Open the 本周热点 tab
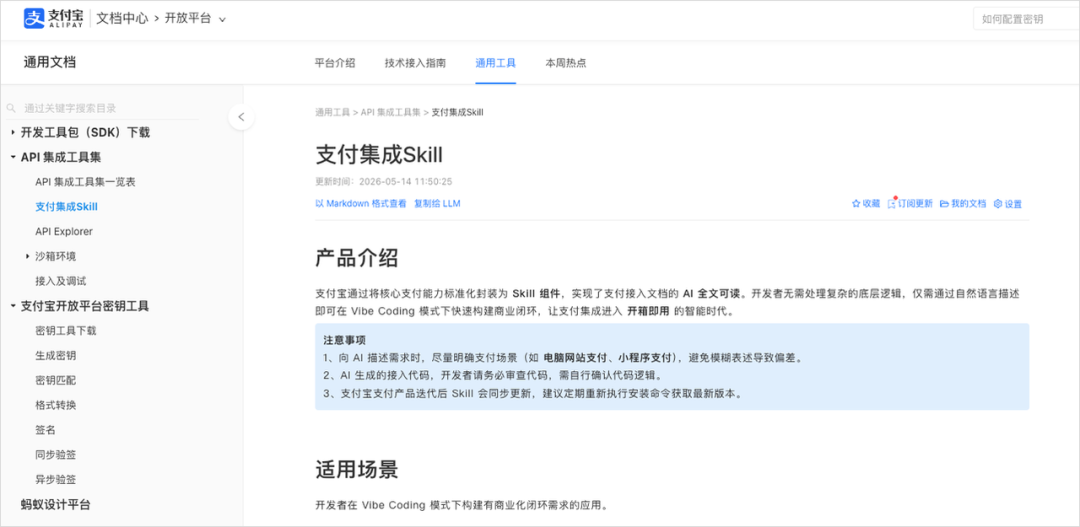The width and height of the screenshot is (1080, 527). 565,63
